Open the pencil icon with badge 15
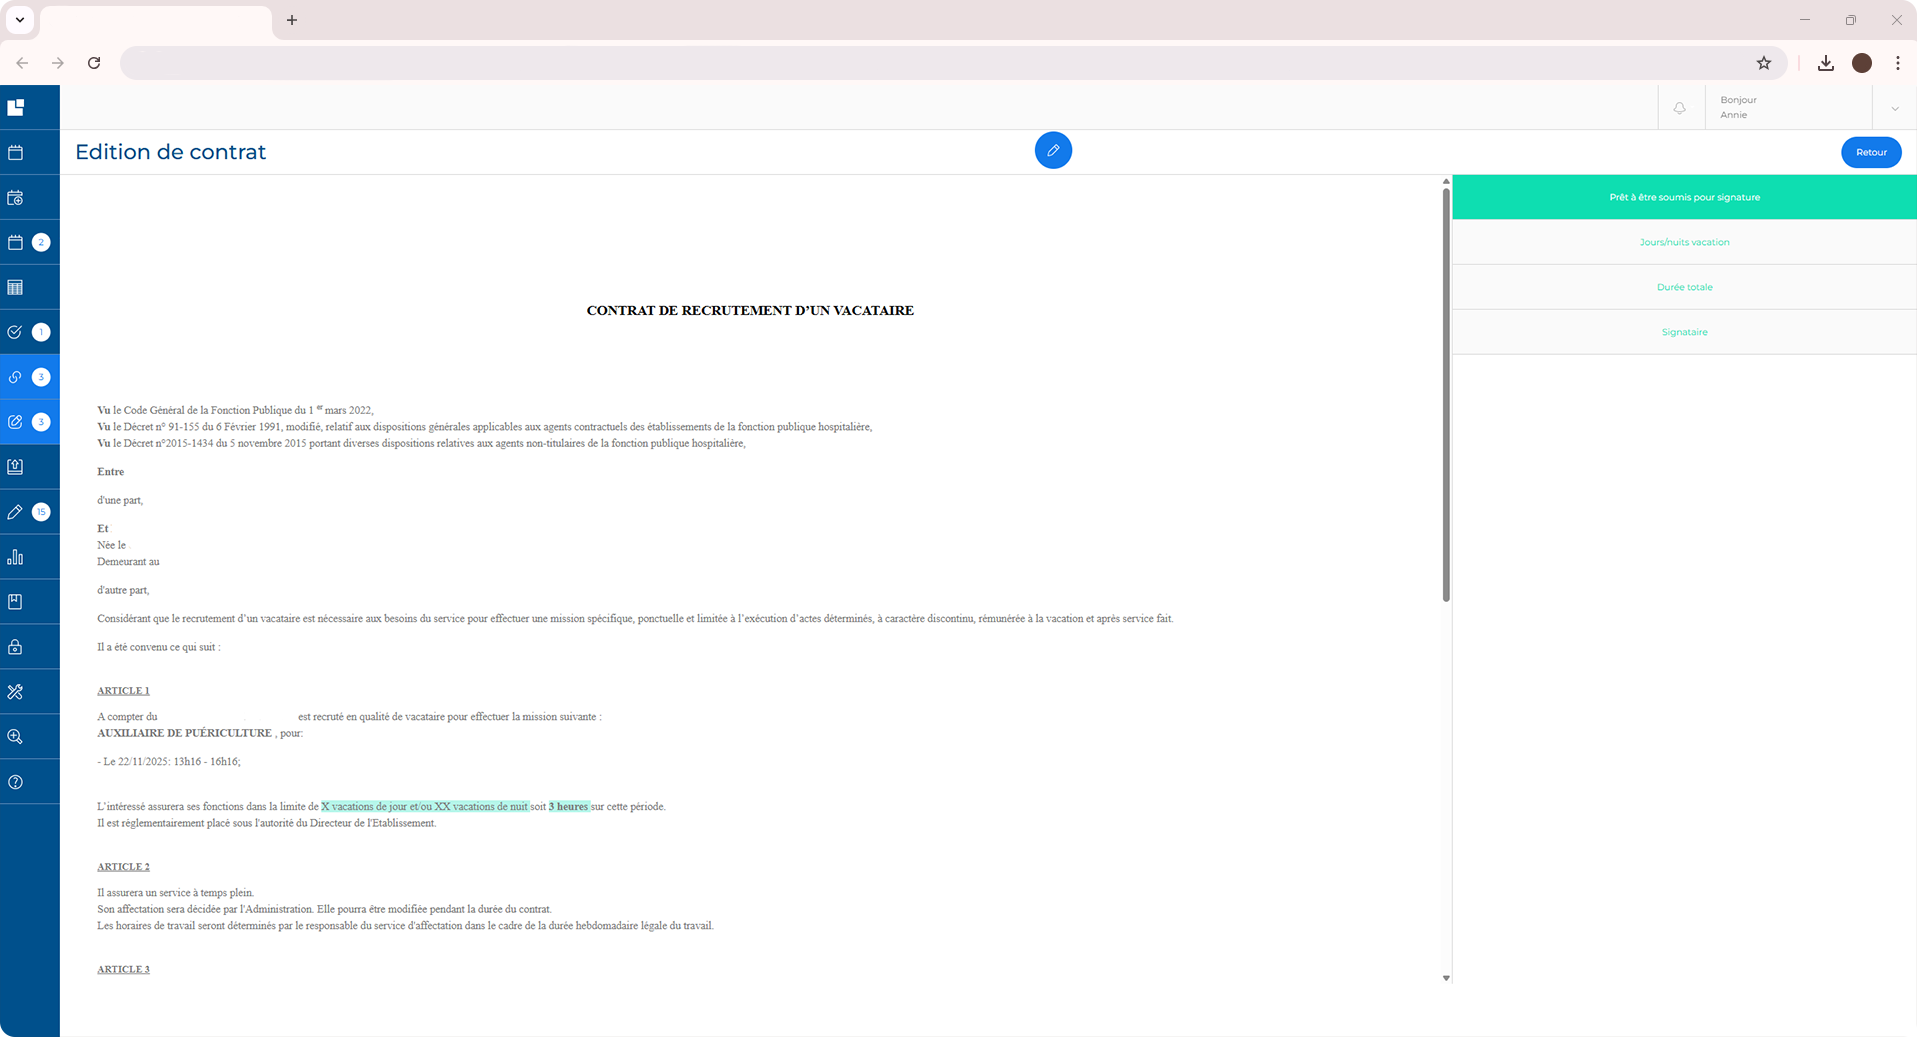 click(x=16, y=512)
